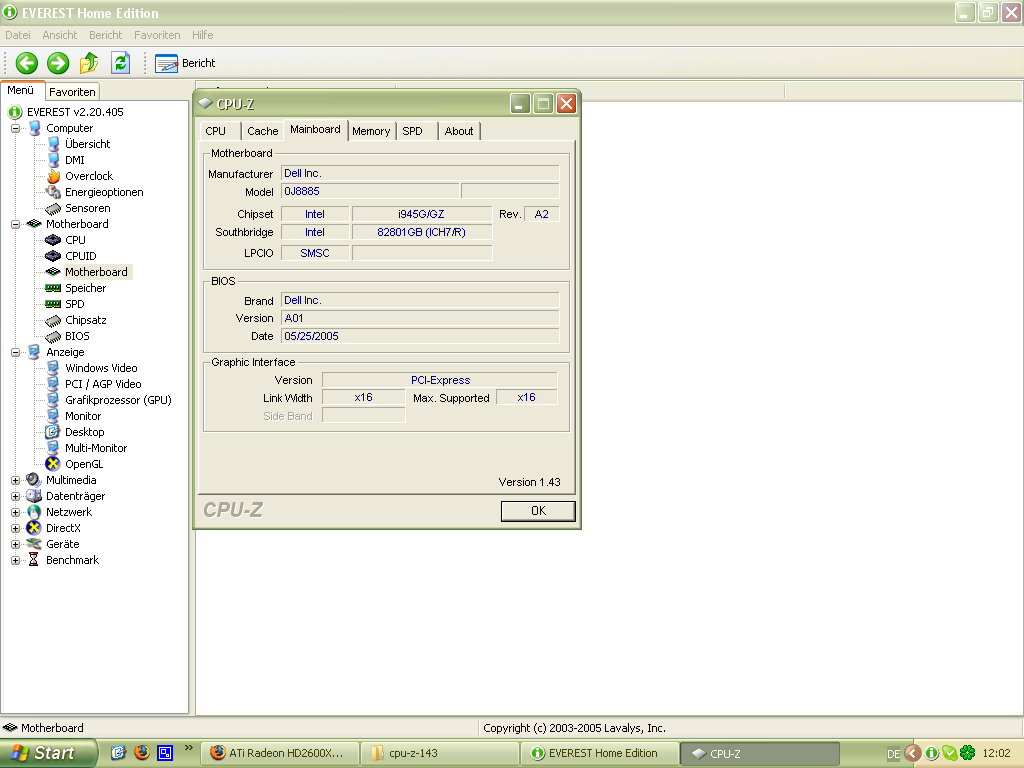Viewport: 1024px width, 768px height.
Task: Click the green Forward arrow toolbar icon
Action: click(x=58, y=63)
